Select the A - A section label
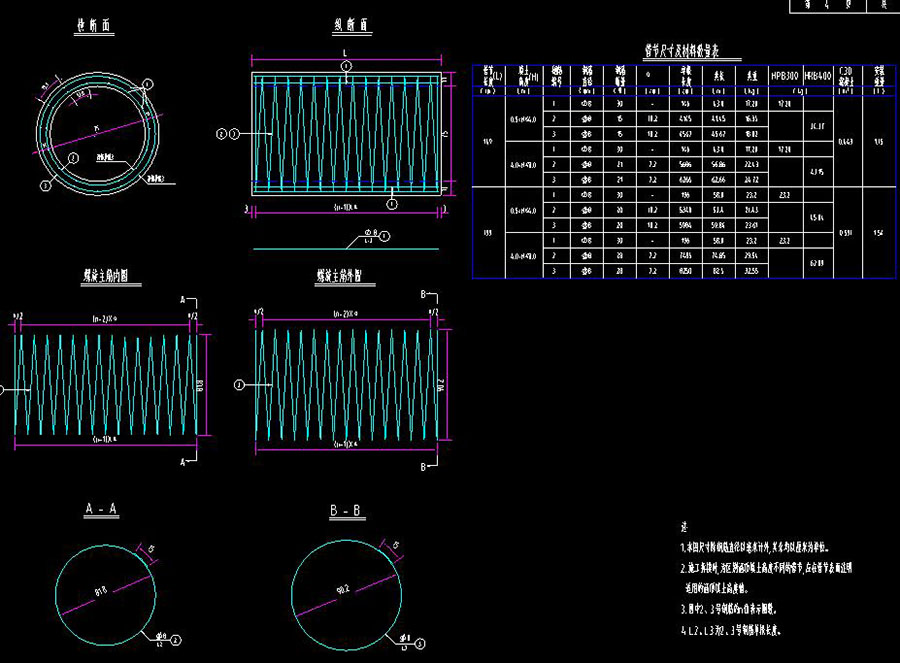Image resolution: width=900 pixels, height=663 pixels. click(100, 510)
